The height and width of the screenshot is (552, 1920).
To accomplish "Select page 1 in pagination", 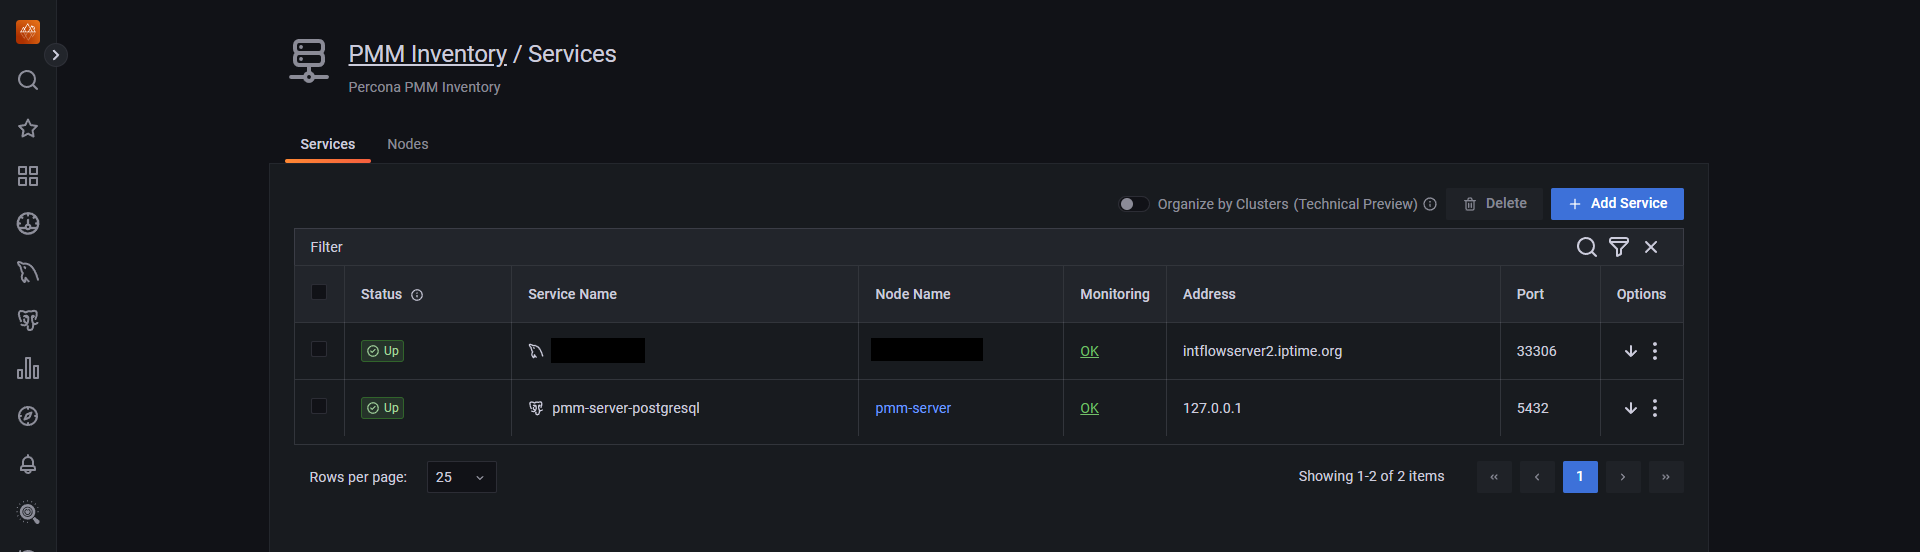I will pyautogui.click(x=1580, y=477).
